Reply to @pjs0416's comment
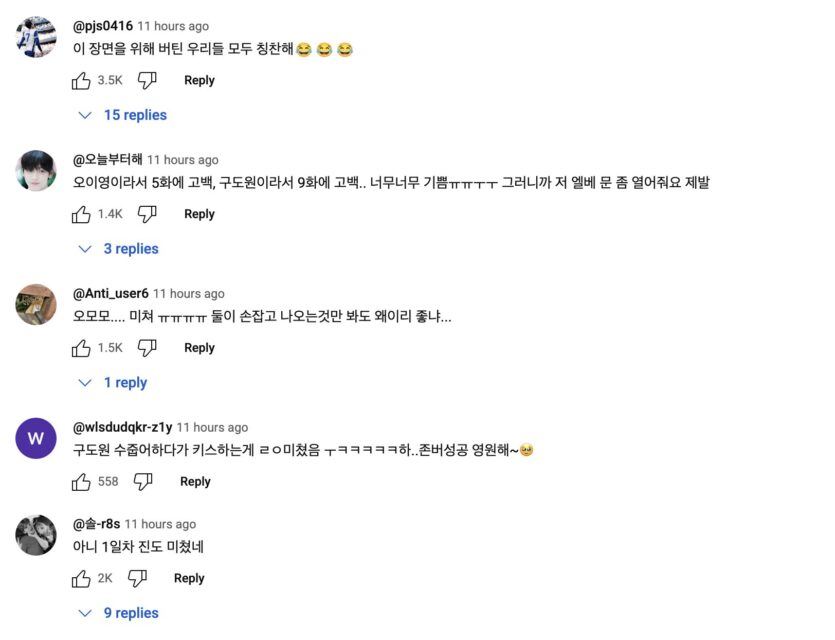Screen dimensions: 835x640 [x=199, y=80]
